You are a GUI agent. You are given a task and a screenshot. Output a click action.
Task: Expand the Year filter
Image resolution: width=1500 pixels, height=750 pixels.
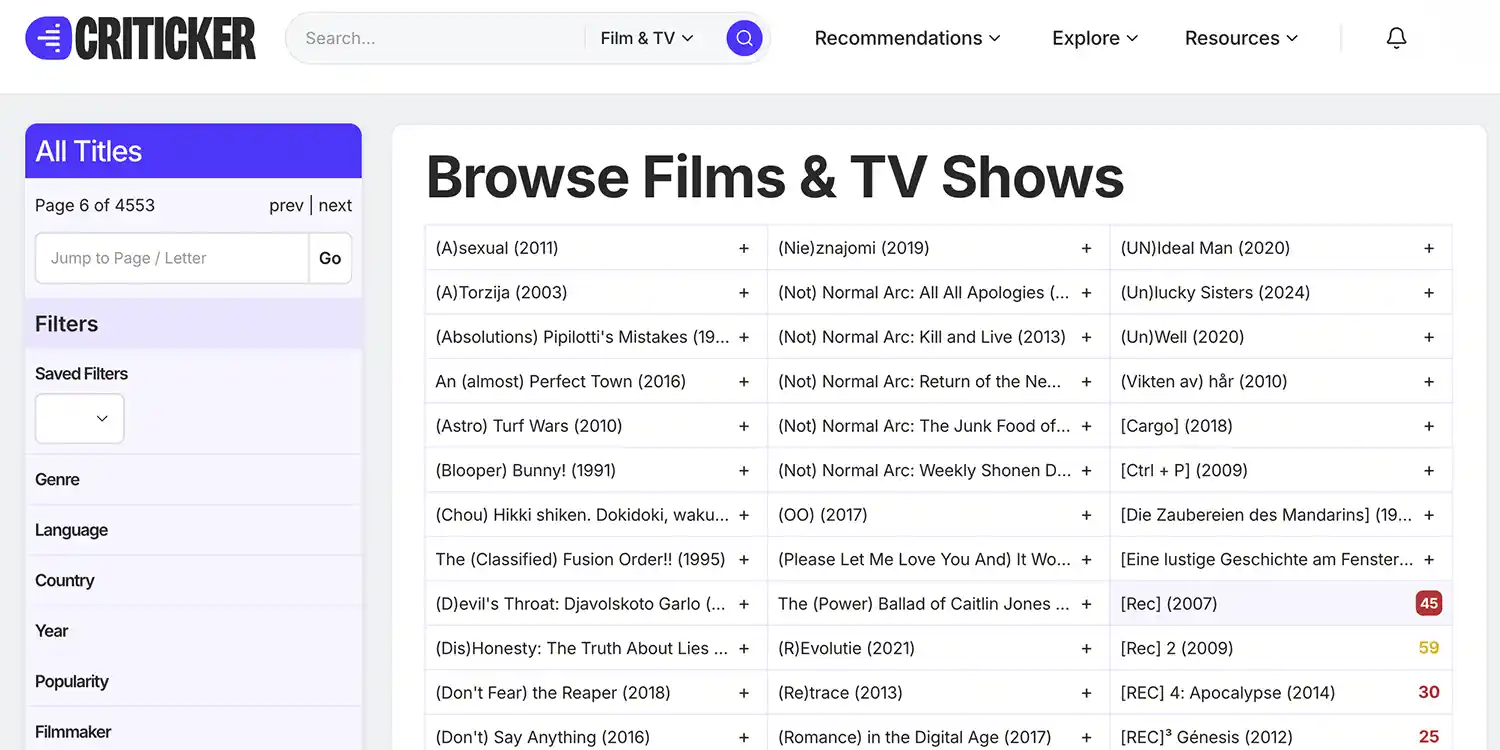pos(193,631)
